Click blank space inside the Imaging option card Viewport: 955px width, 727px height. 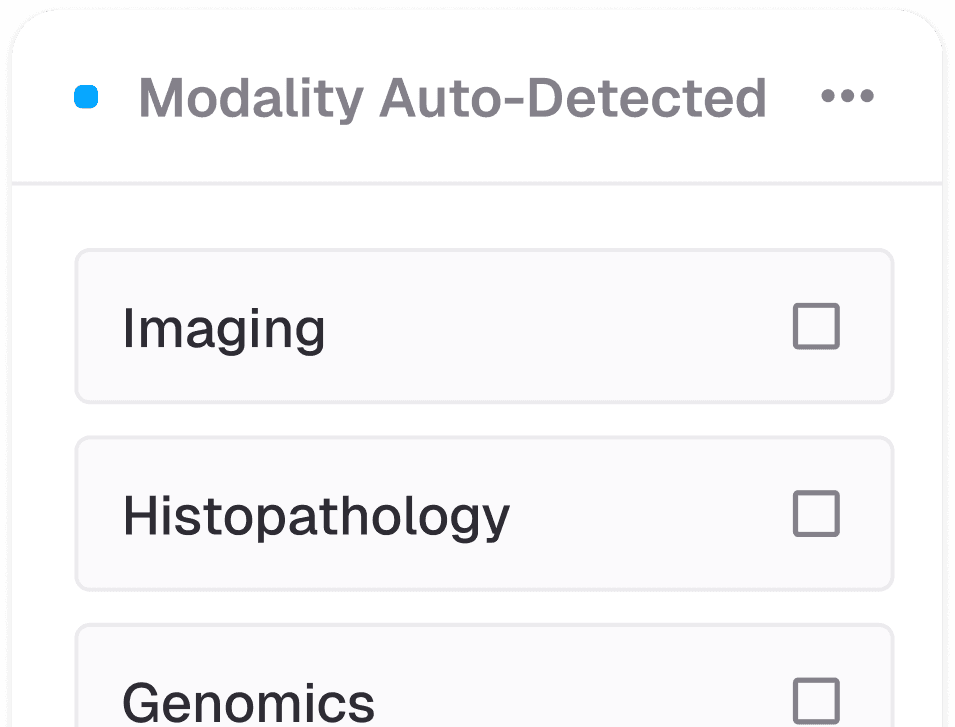coord(560,328)
